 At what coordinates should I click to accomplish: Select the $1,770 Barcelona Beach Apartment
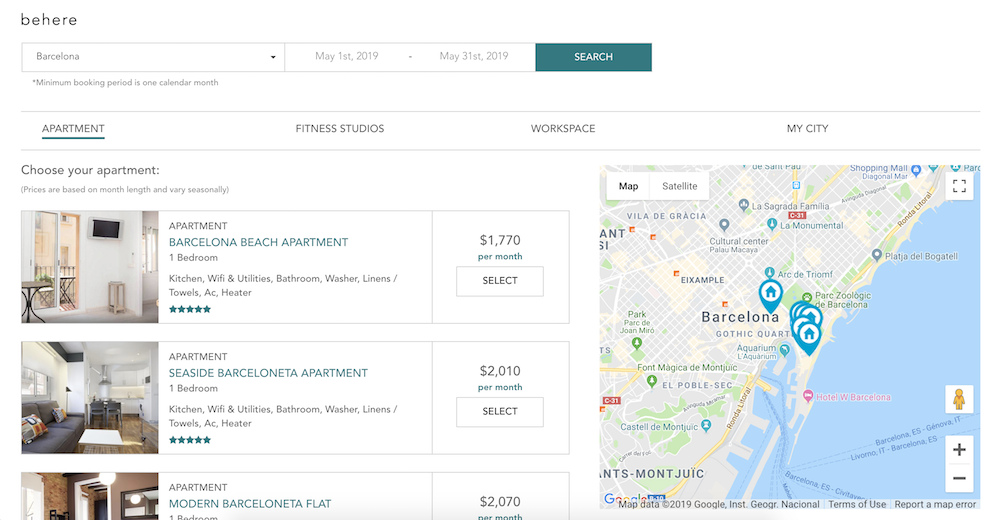point(500,281)
